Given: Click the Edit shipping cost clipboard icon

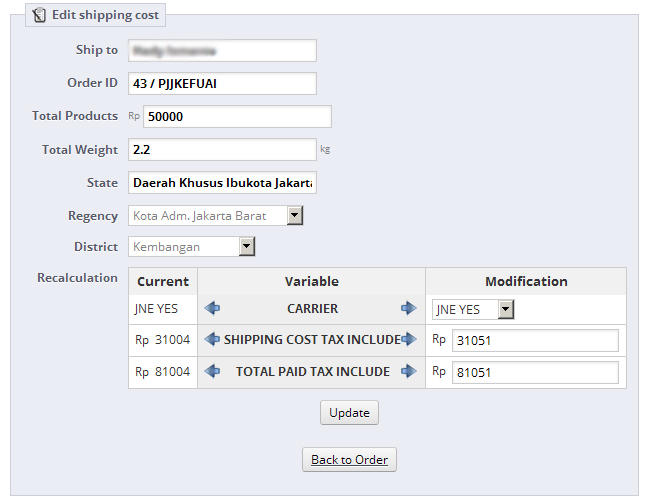Looking at the screenshot, I should coord(39,16).
